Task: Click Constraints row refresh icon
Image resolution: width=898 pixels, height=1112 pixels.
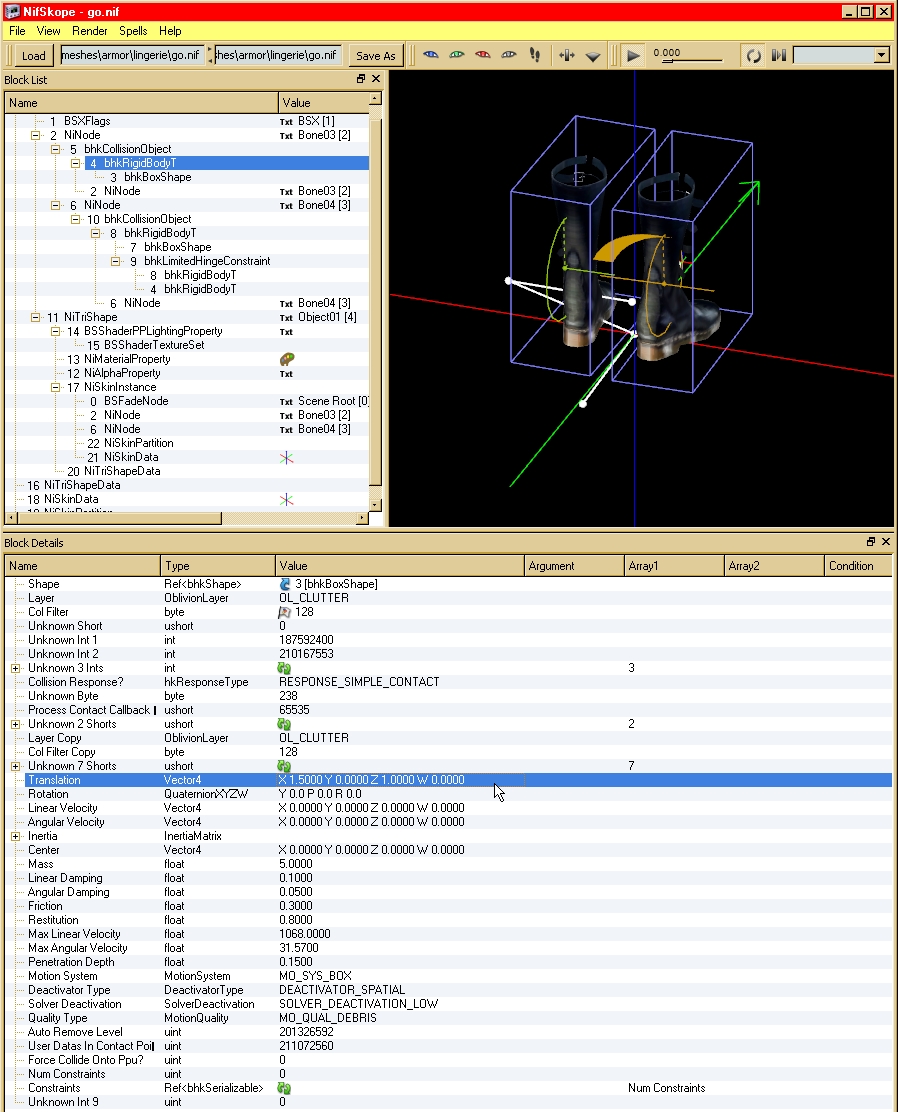Action: tap(284, 1088)
